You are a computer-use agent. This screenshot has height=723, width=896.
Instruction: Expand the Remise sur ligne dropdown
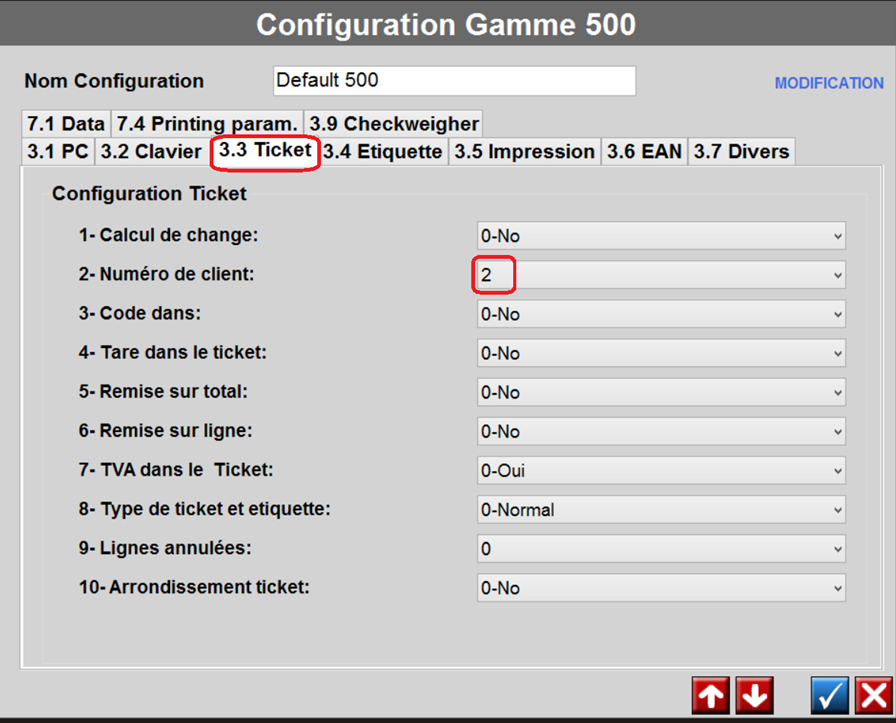click(661, 431)
